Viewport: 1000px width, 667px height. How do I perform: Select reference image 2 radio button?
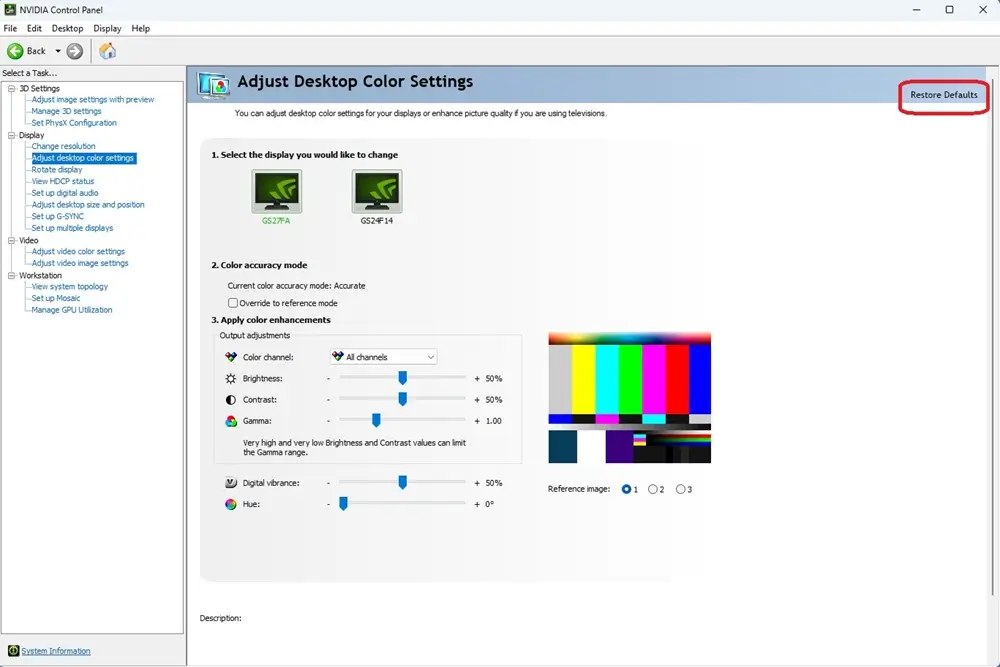[x=652, y=489]
